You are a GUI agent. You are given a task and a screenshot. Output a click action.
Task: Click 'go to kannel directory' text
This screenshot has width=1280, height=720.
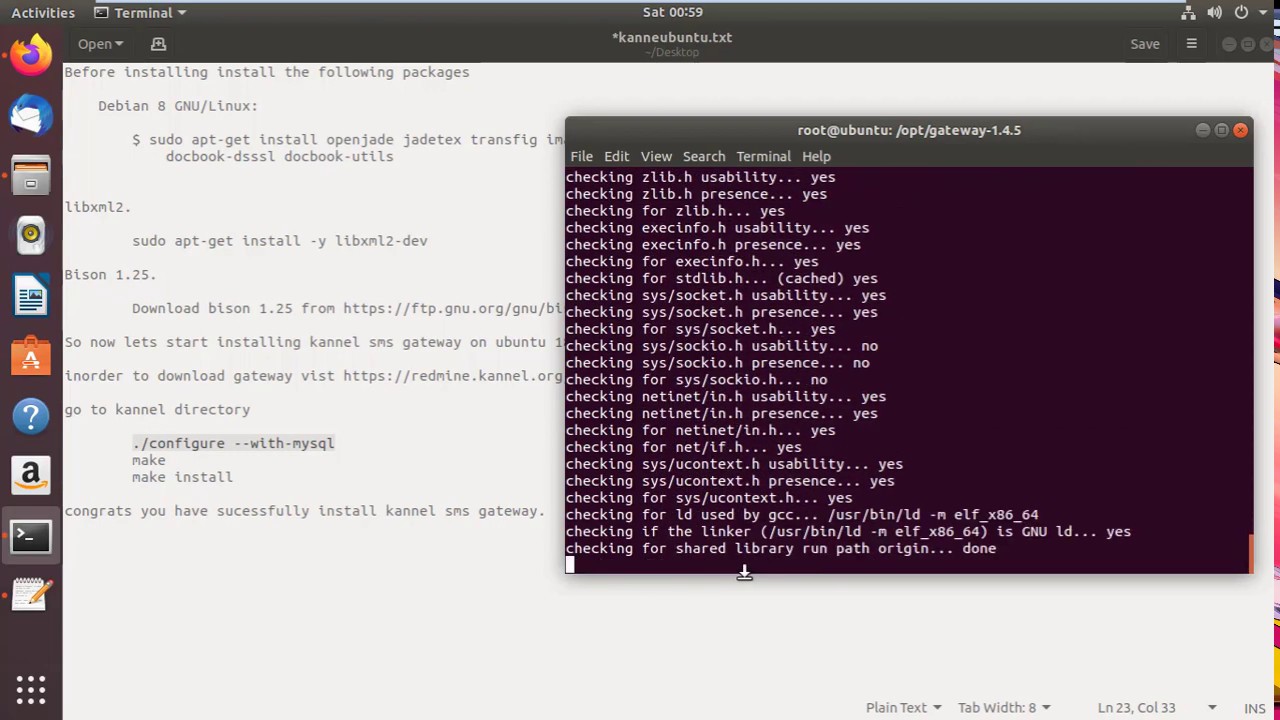[x=157, y=410]
